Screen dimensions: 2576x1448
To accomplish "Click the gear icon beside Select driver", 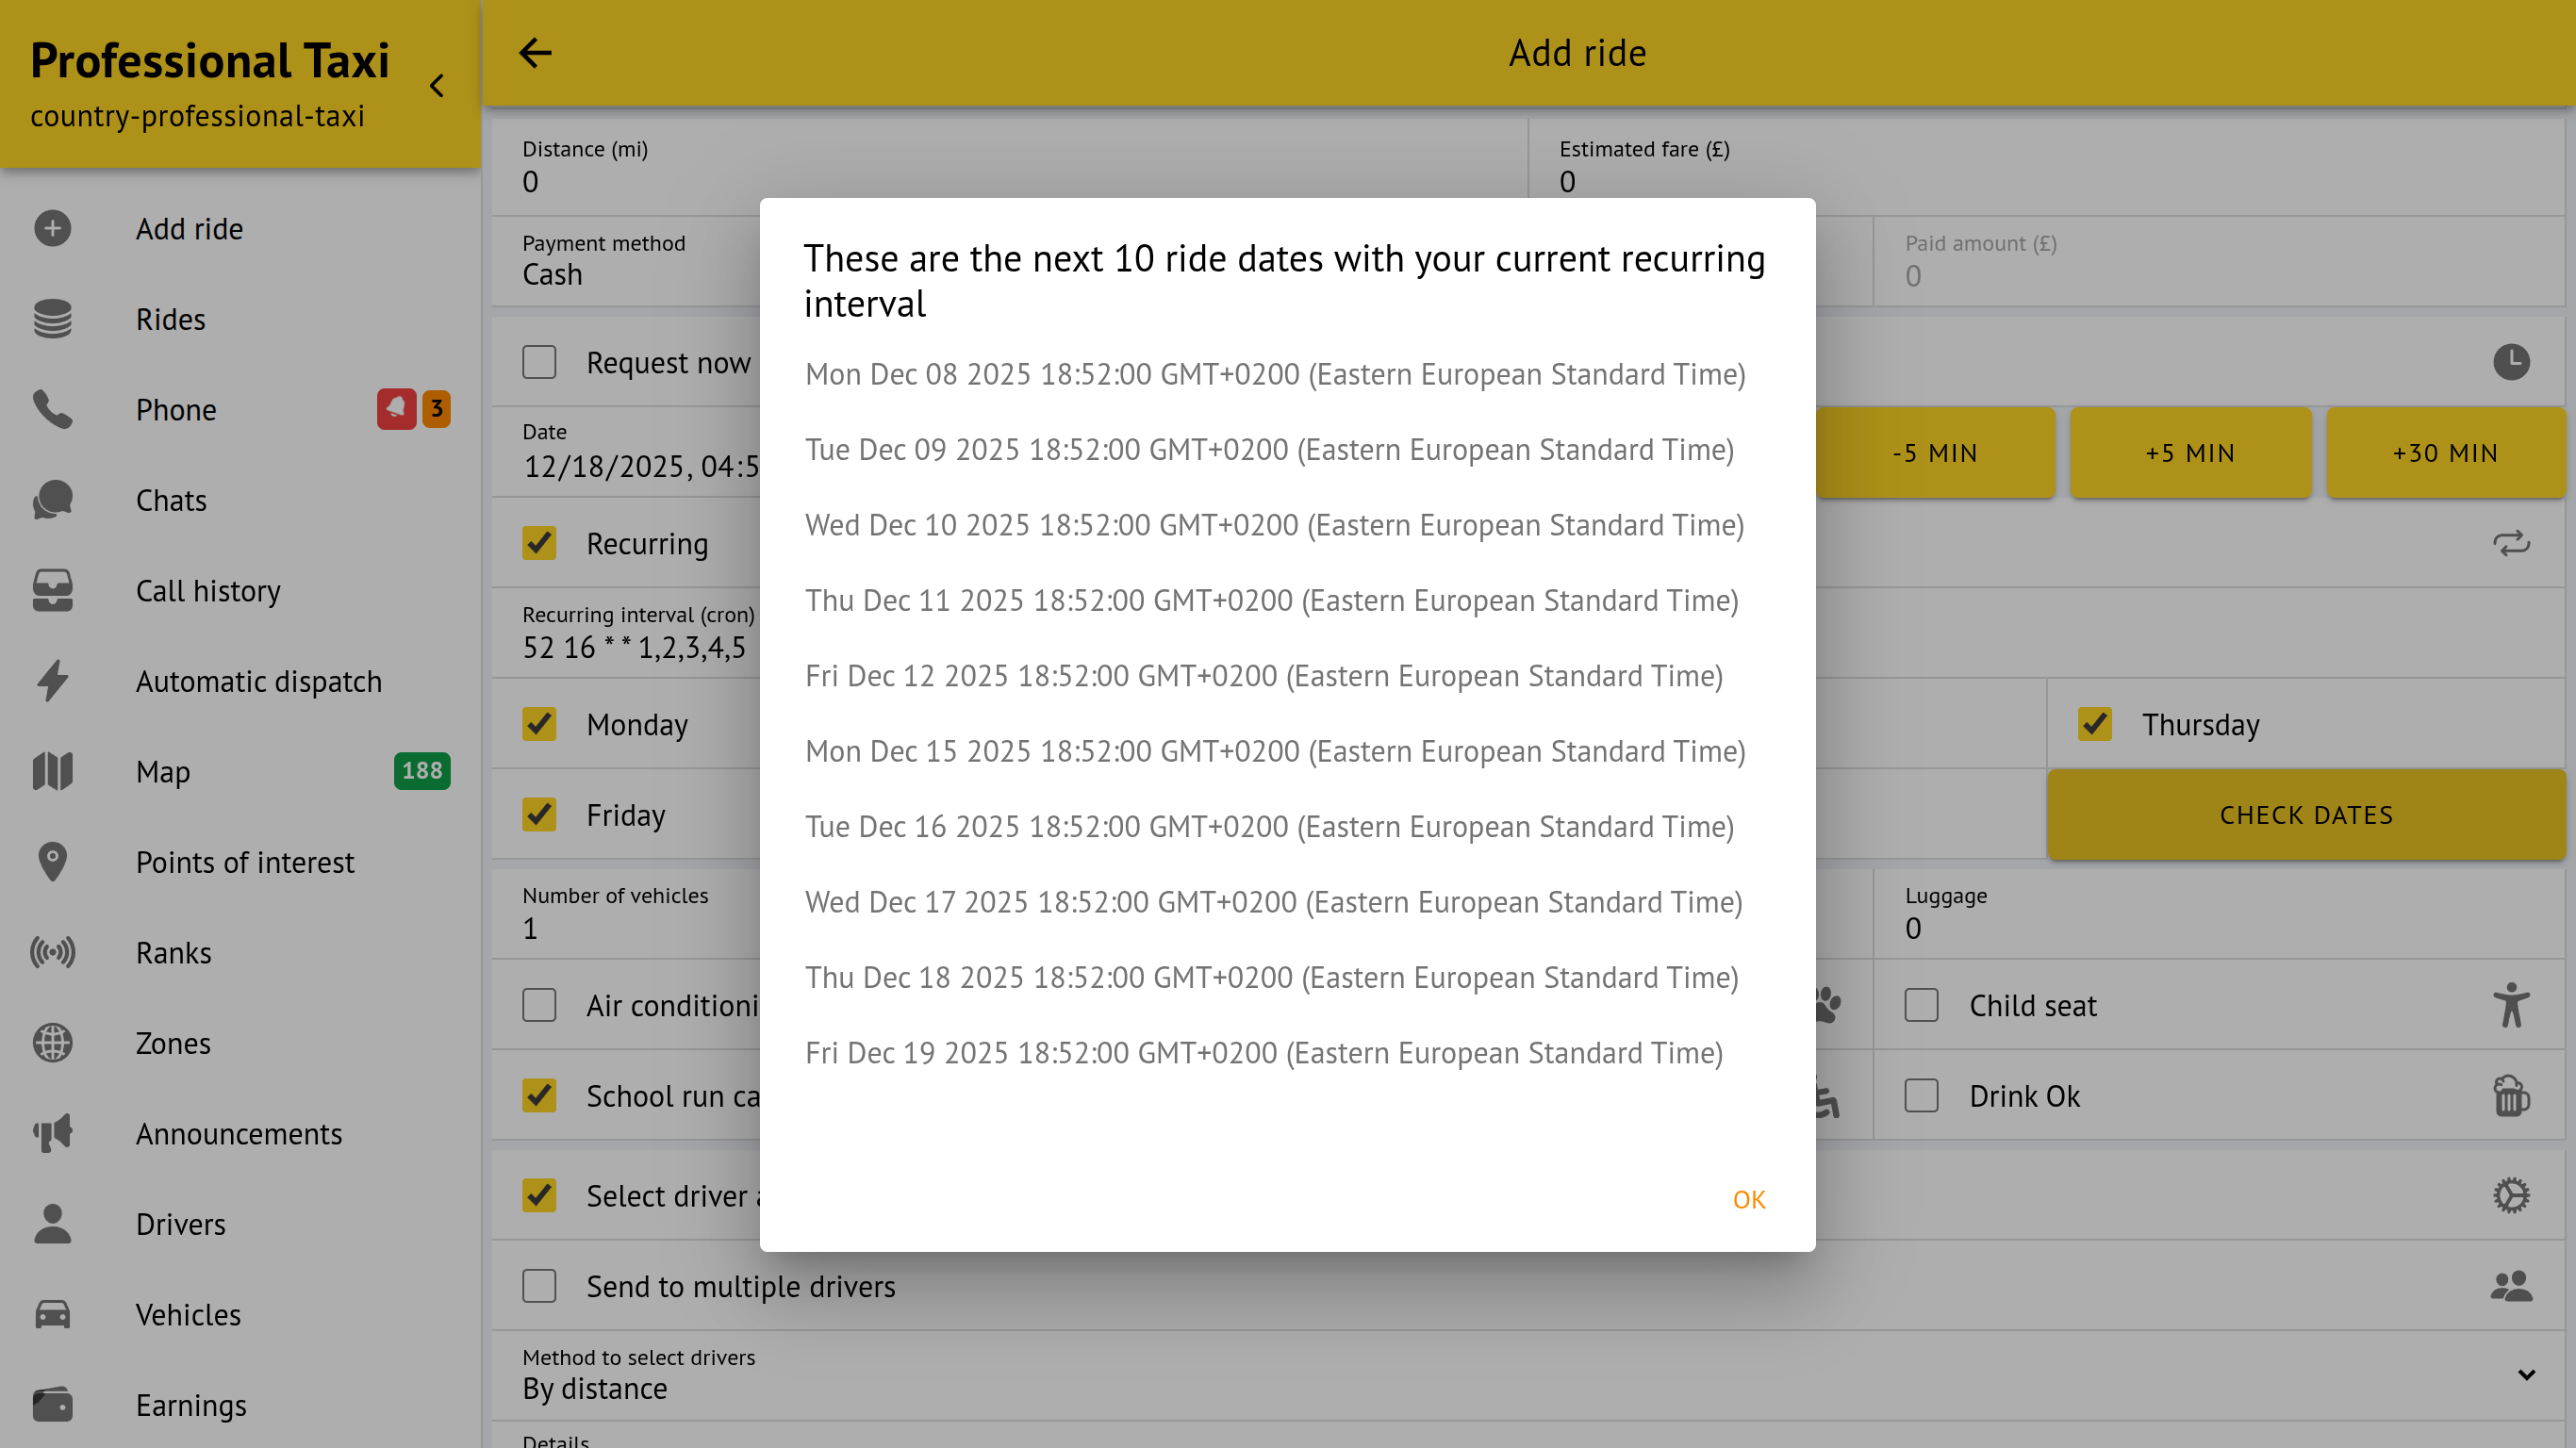I will point(2510,1195).
